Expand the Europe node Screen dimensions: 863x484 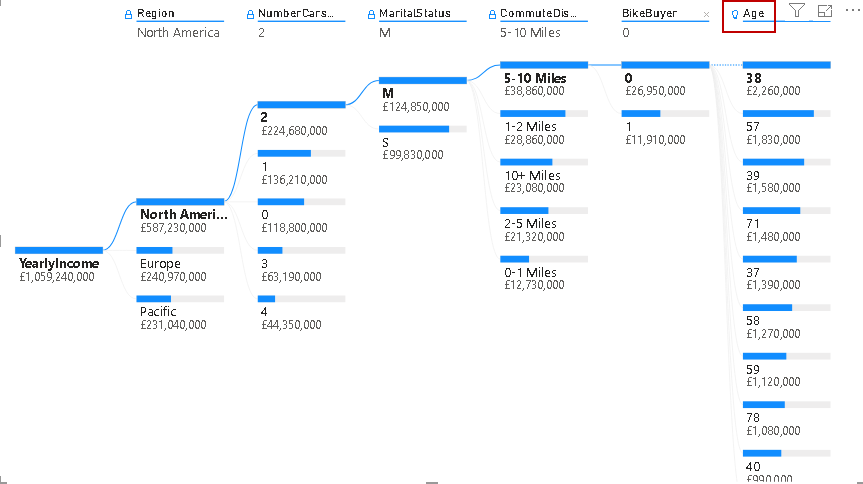pos(160,263)
